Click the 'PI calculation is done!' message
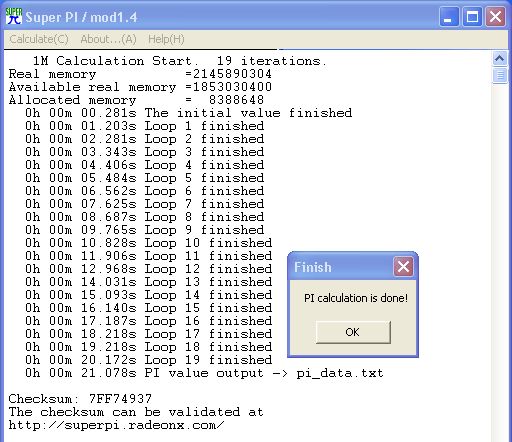Screen dimensions: 512x442 coord(356,298)
